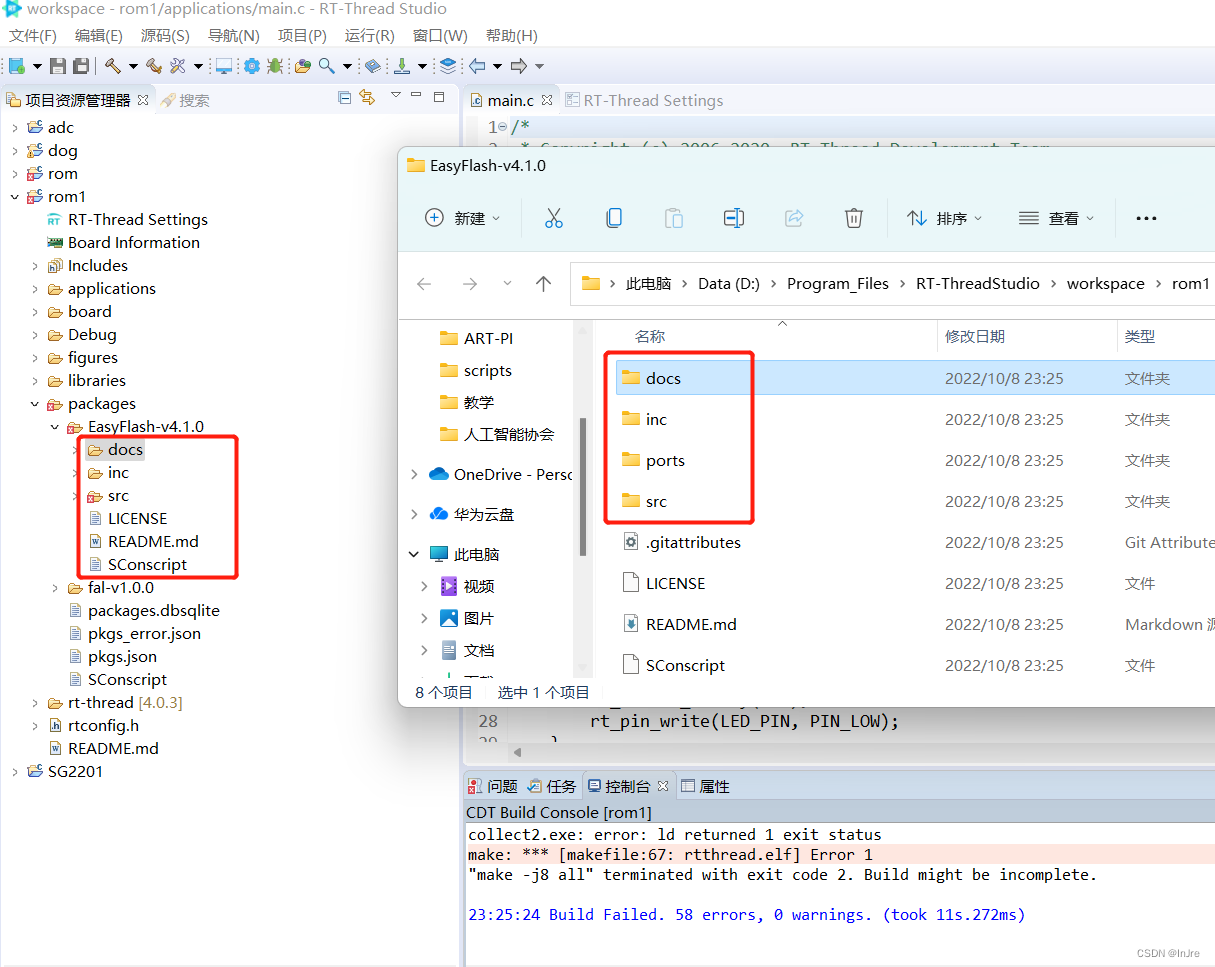The width and height of the screenshot is (1215, 967).
Task: Open the 排序 sort dropdown
Action: tap(945, 218)
